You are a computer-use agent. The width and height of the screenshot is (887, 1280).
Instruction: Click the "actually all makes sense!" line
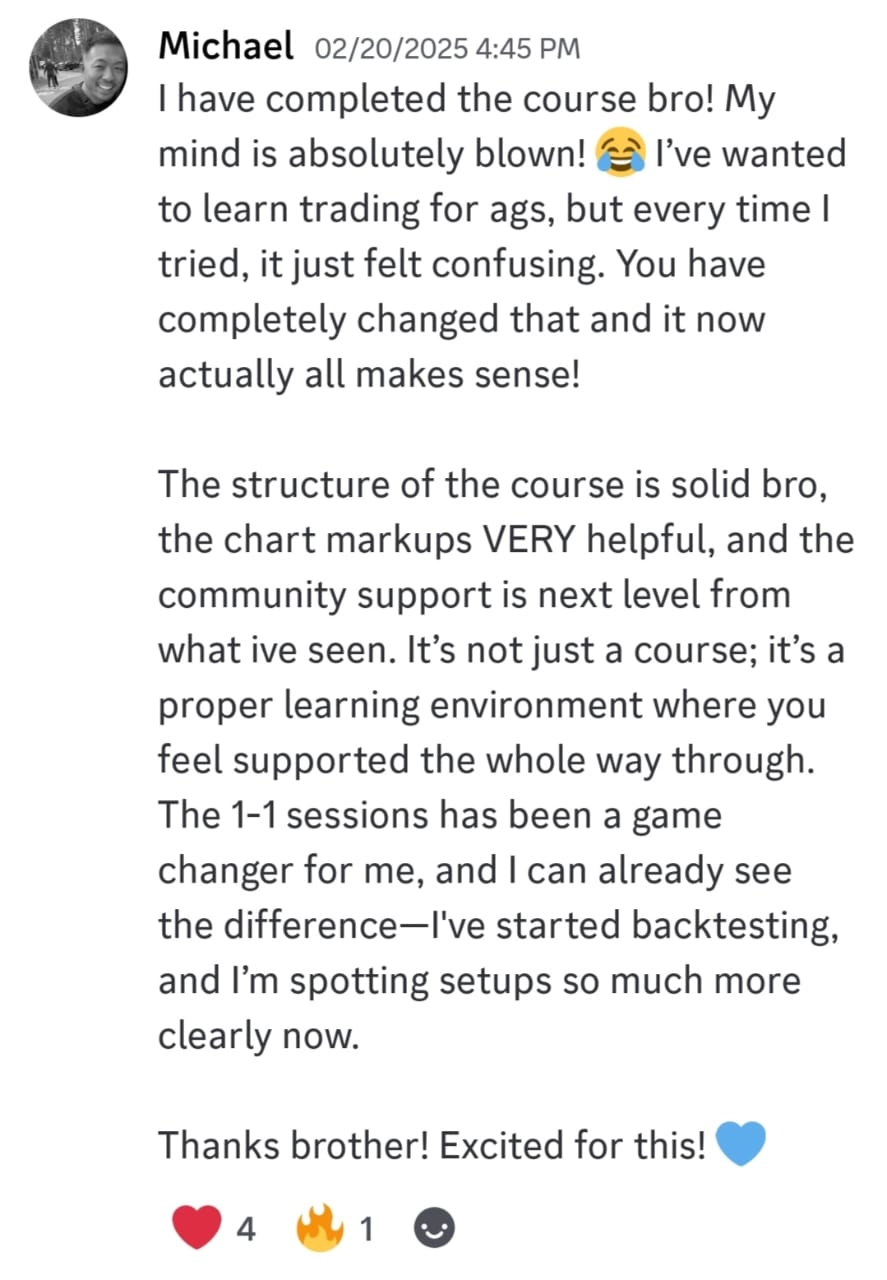tap(369, 375)
